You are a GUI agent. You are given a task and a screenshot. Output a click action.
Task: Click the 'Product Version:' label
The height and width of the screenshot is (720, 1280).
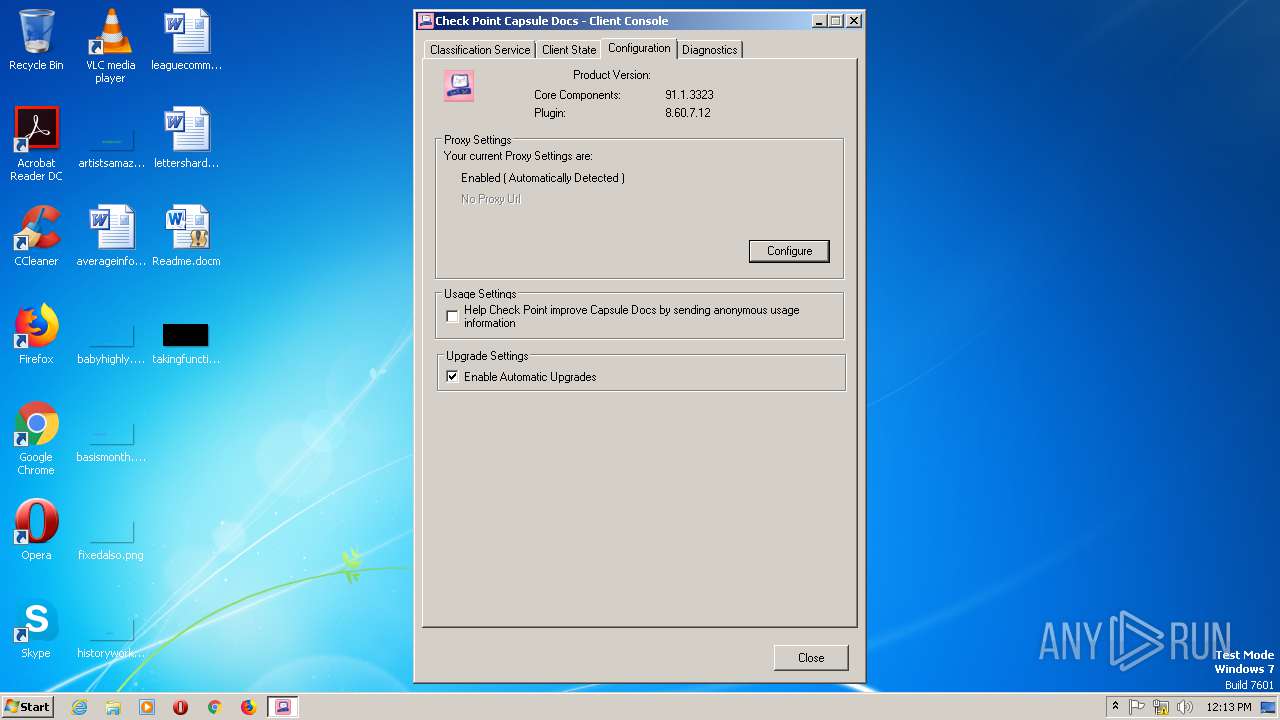pyautogui.click(x=612, y=75)
